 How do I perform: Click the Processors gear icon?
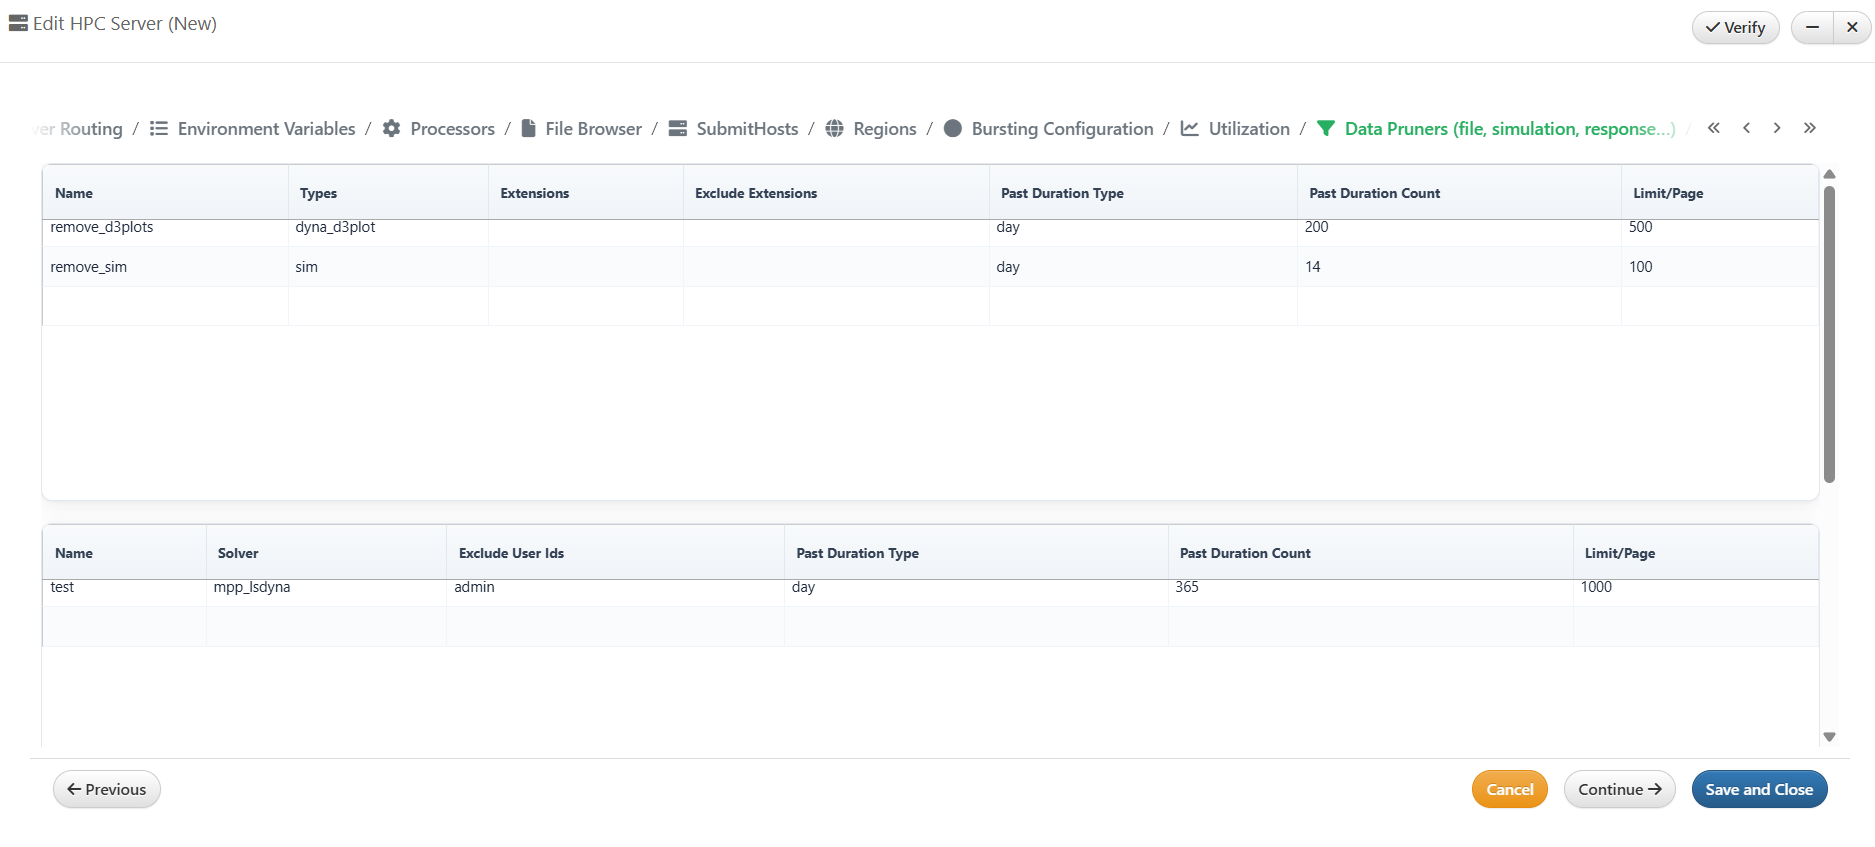coord(392,129)
